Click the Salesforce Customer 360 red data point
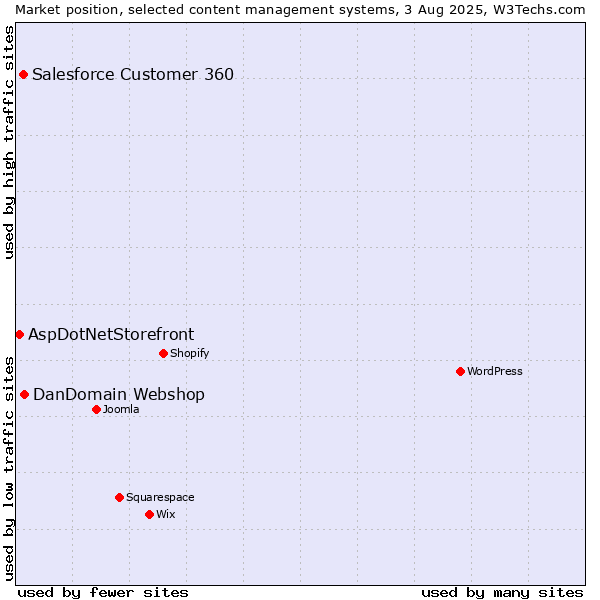The height and width of the screenshot is (600, 600). tap(23, 75)
